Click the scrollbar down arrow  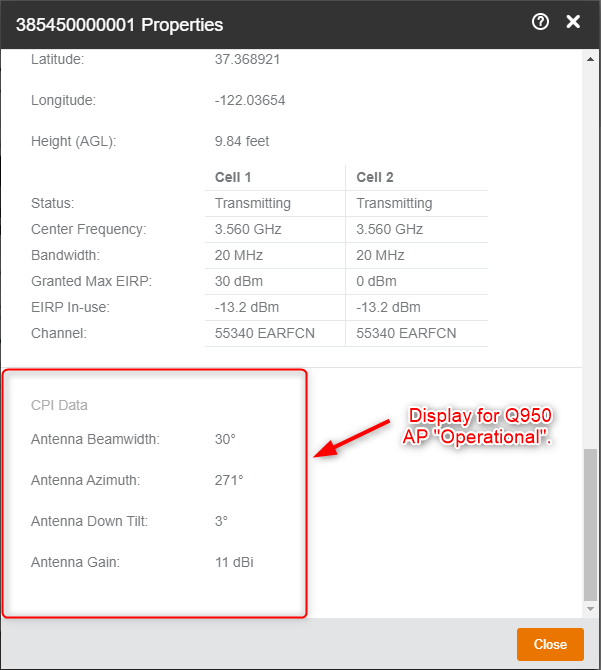pyautogui.click(x=590, y=609)
